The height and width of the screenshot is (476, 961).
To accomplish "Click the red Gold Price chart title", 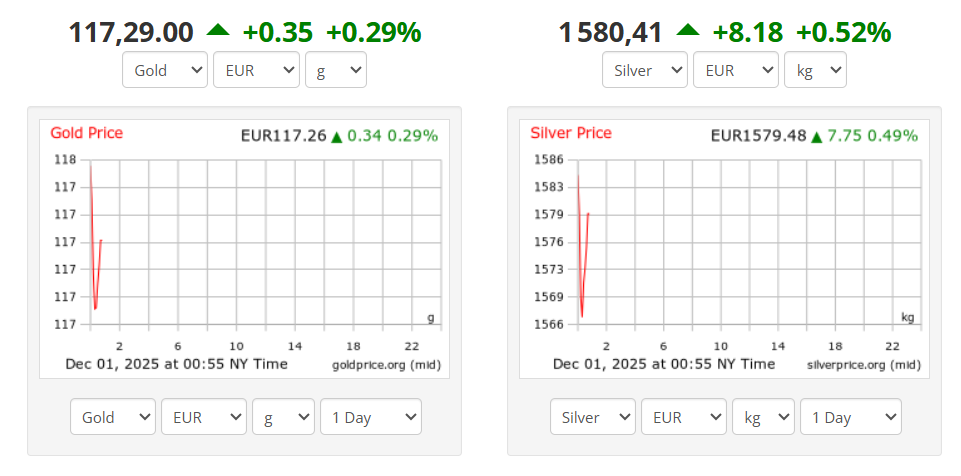I will click(x=87, y=133).
